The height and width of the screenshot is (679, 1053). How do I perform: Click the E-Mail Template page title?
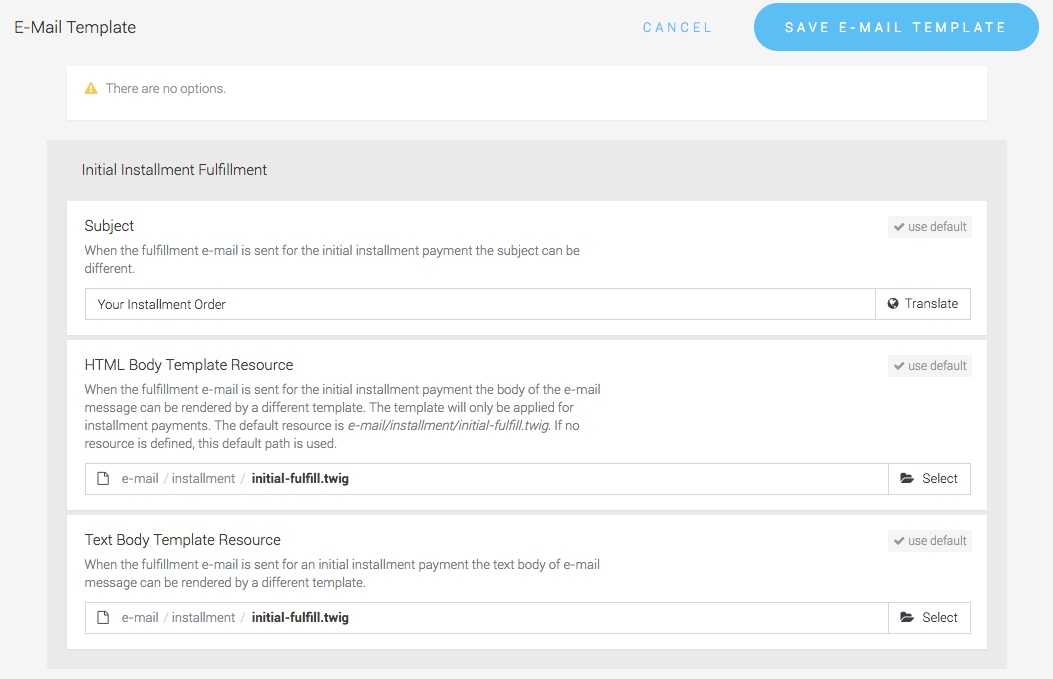pyautogui.click(x=75, y=27)
